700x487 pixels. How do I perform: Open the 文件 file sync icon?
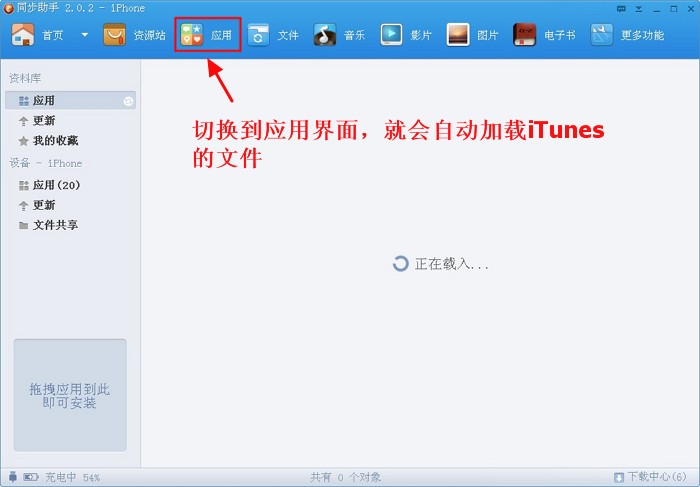(x=258, y=35)
